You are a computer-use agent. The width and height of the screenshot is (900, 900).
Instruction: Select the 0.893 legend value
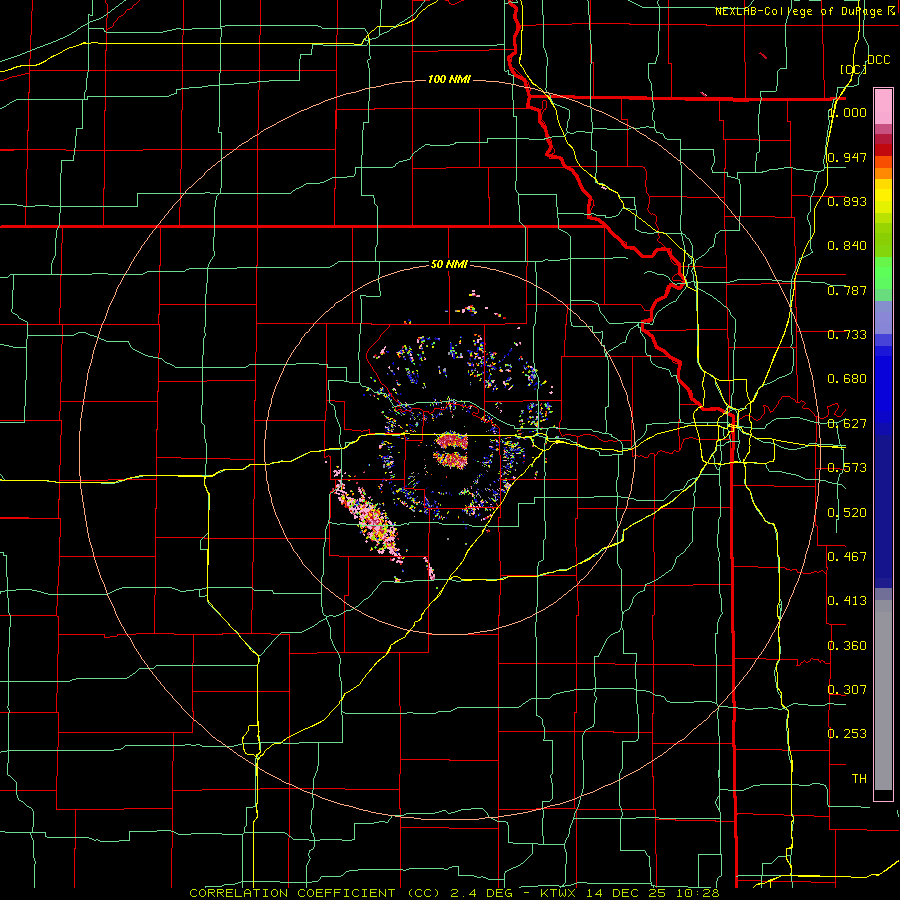point(847,201)
